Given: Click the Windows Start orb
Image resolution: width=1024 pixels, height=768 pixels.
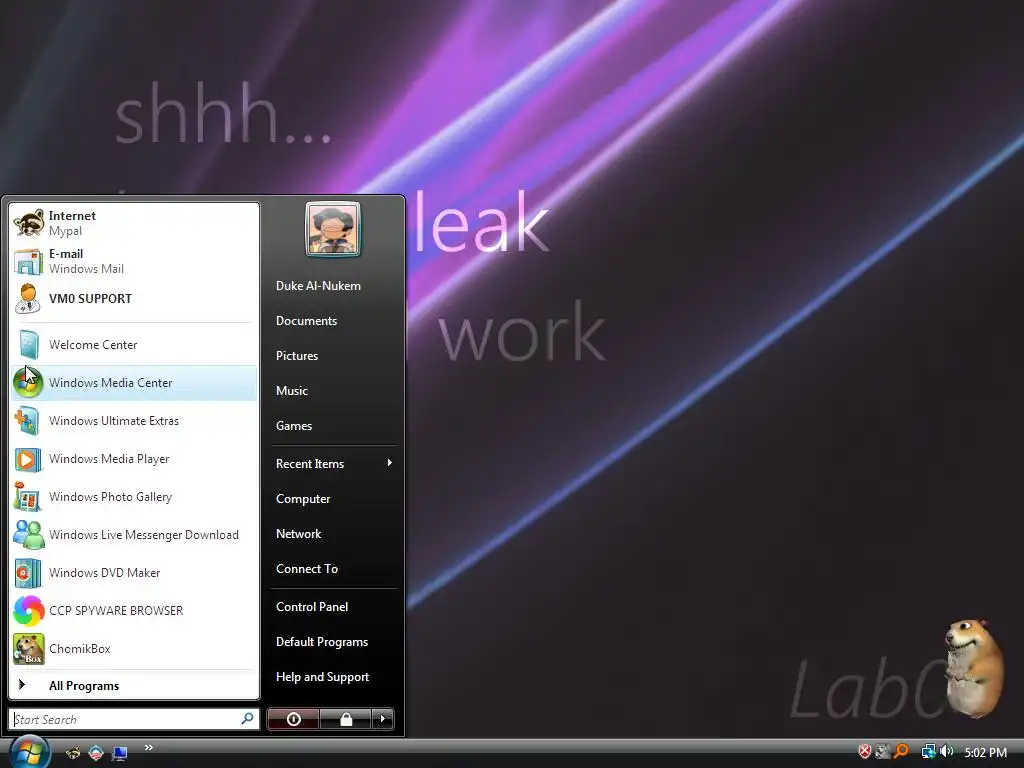Looking at the screenshot, I should tap(29, 752).
